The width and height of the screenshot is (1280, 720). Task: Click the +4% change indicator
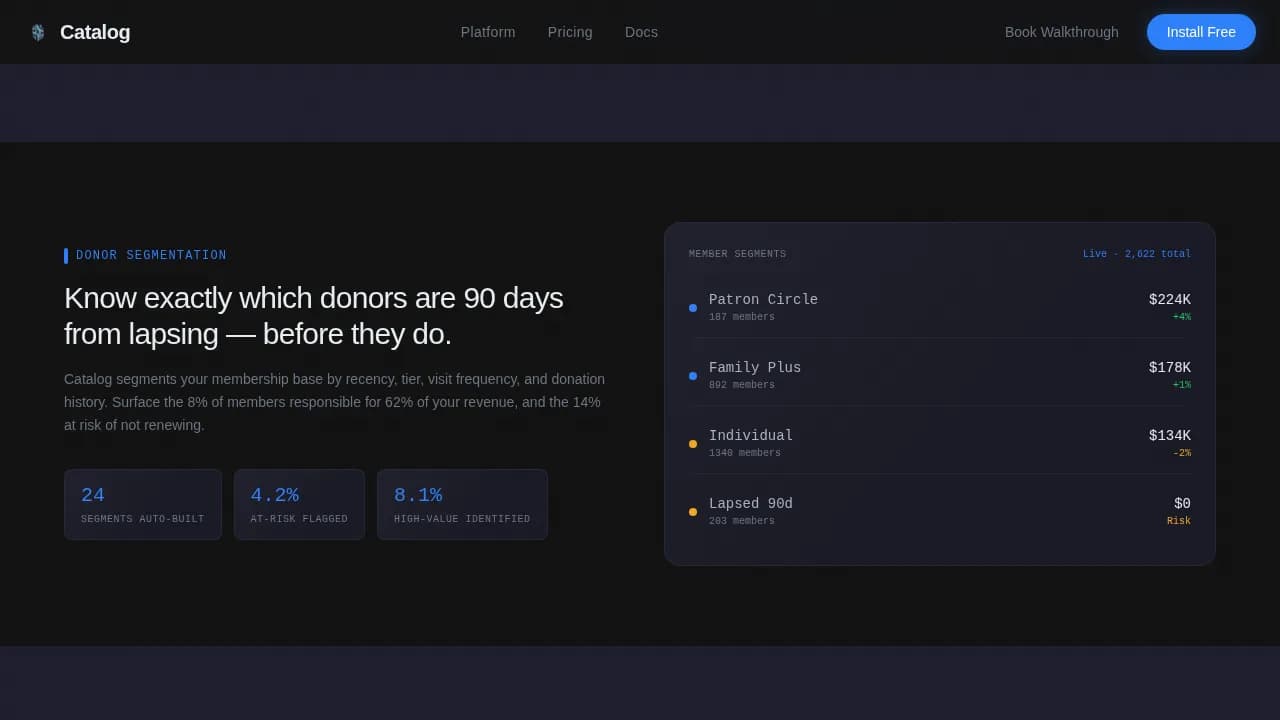(x=1182, y=317)
